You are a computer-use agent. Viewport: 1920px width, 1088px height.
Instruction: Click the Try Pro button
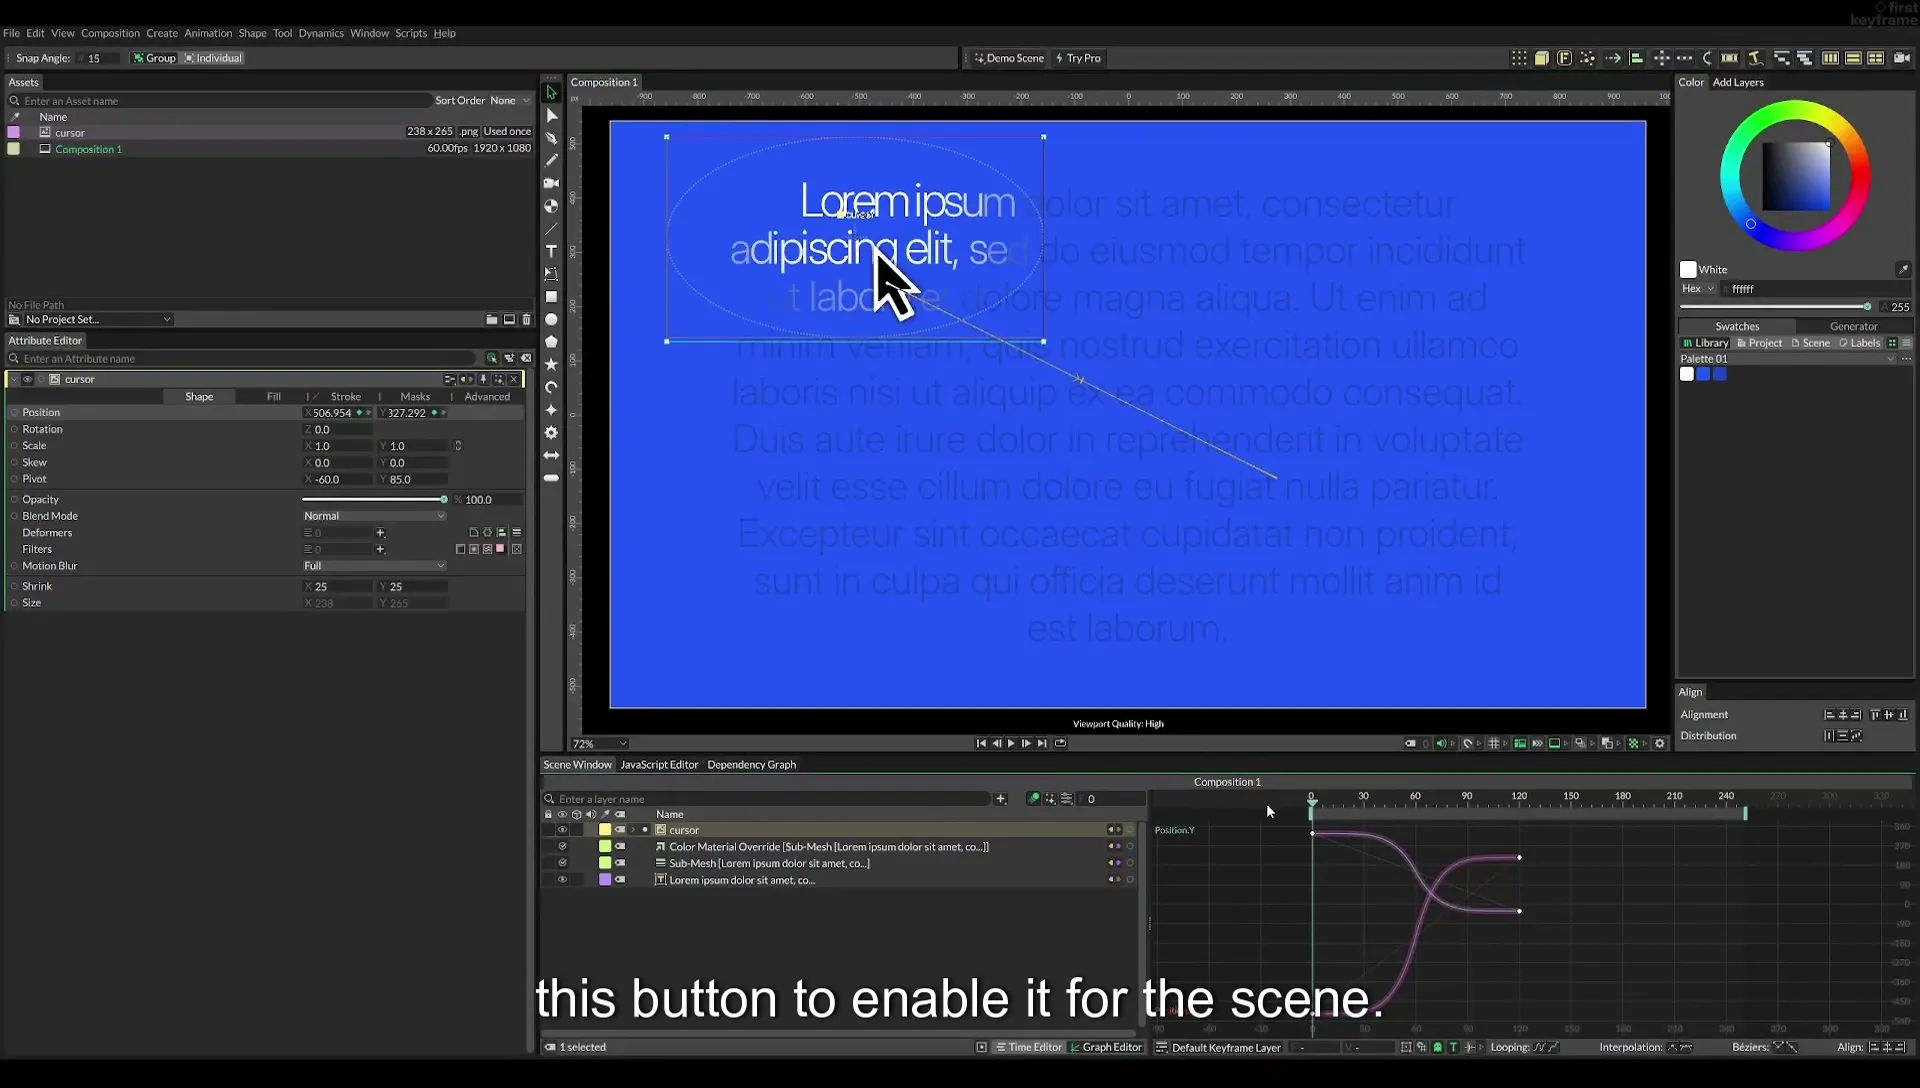pos(1078,58)
